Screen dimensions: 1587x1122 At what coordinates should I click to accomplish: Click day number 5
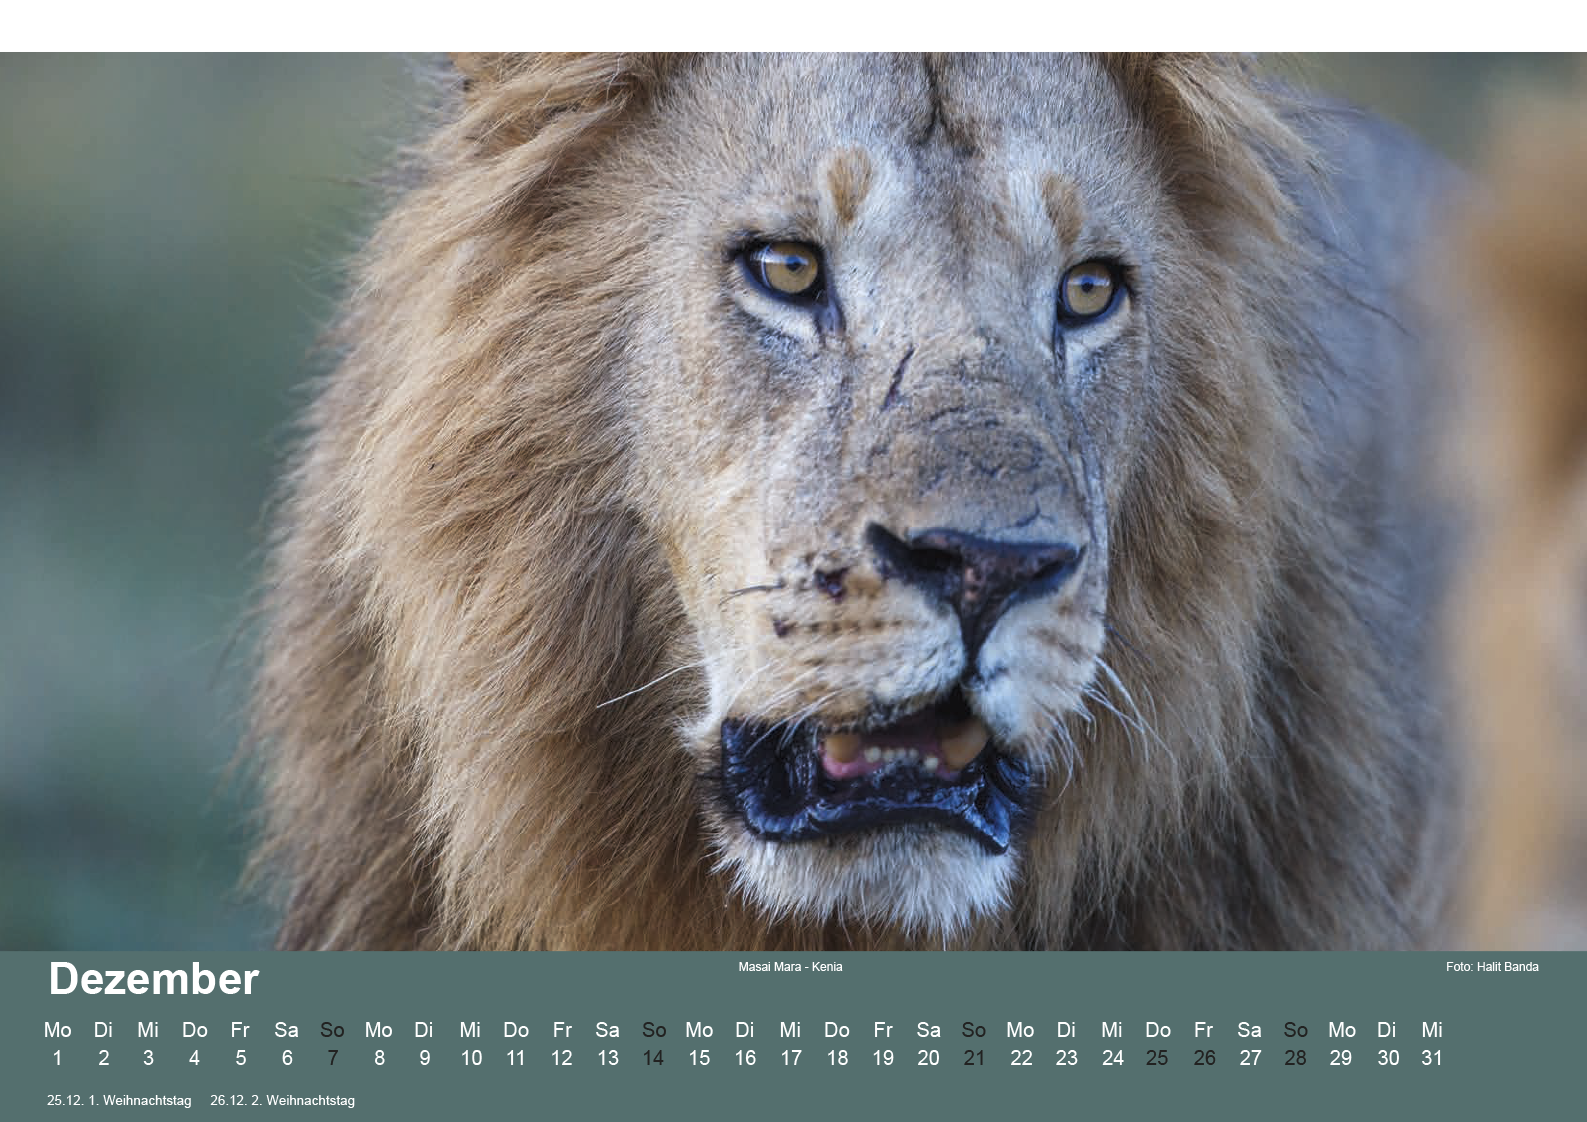[240, 1058]
